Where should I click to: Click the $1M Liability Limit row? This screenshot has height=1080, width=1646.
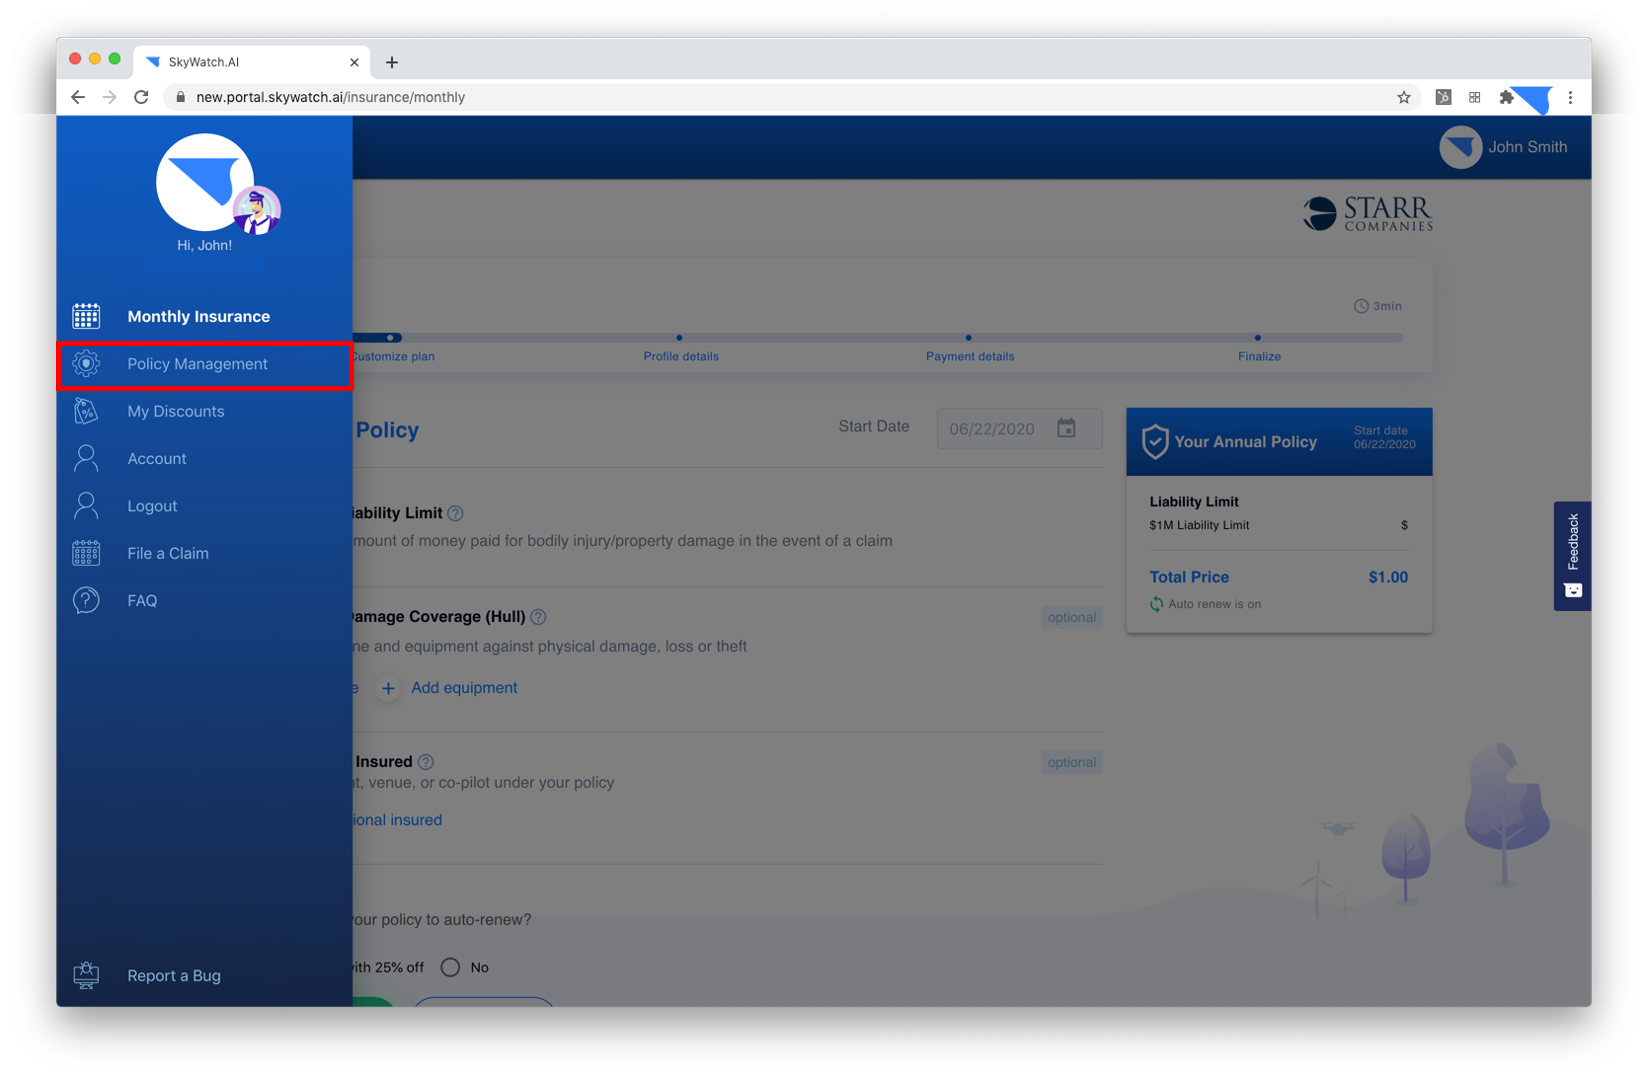1278,525
